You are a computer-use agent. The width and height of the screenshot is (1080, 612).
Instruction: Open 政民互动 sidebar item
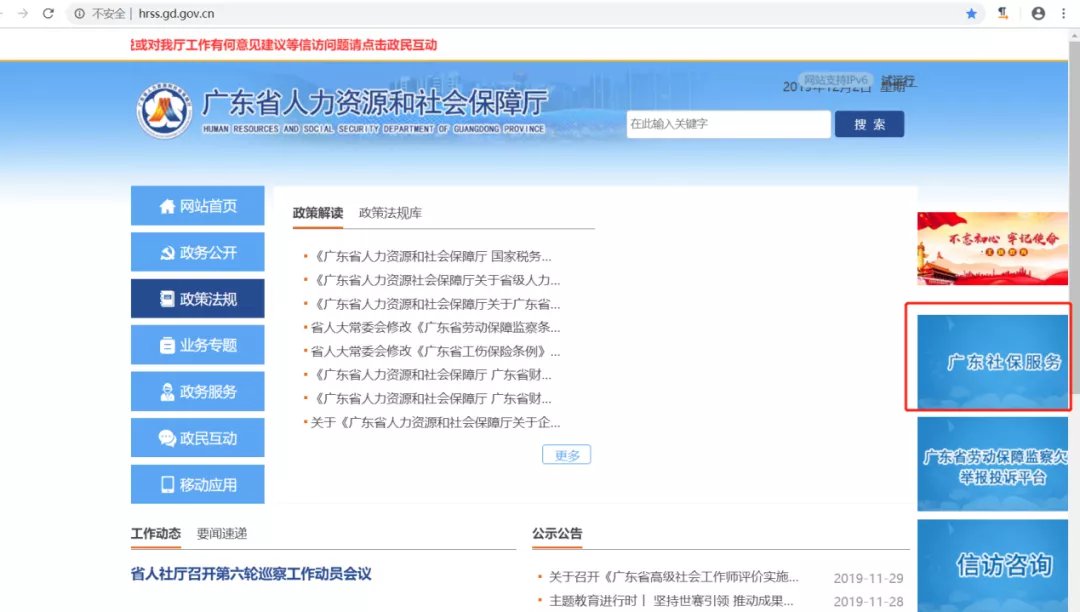[198, 438]
